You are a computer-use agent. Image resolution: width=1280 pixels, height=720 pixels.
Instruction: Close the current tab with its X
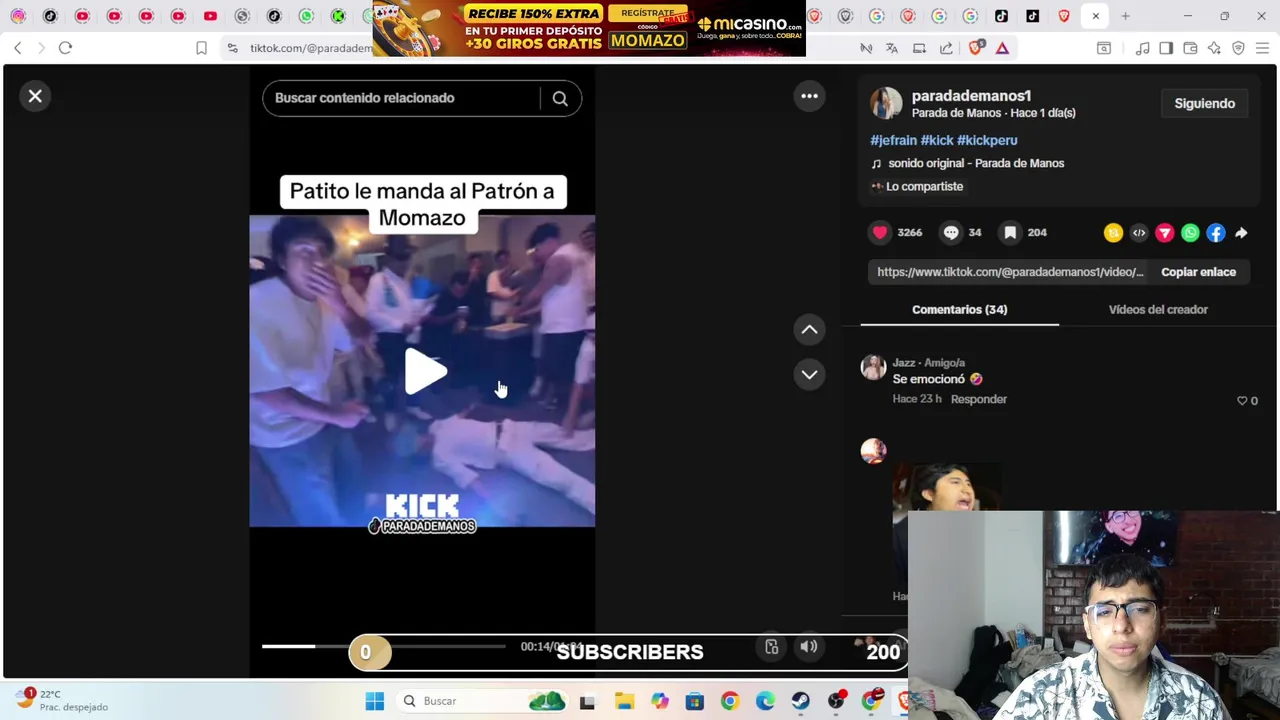click(x=1095, y=16)
